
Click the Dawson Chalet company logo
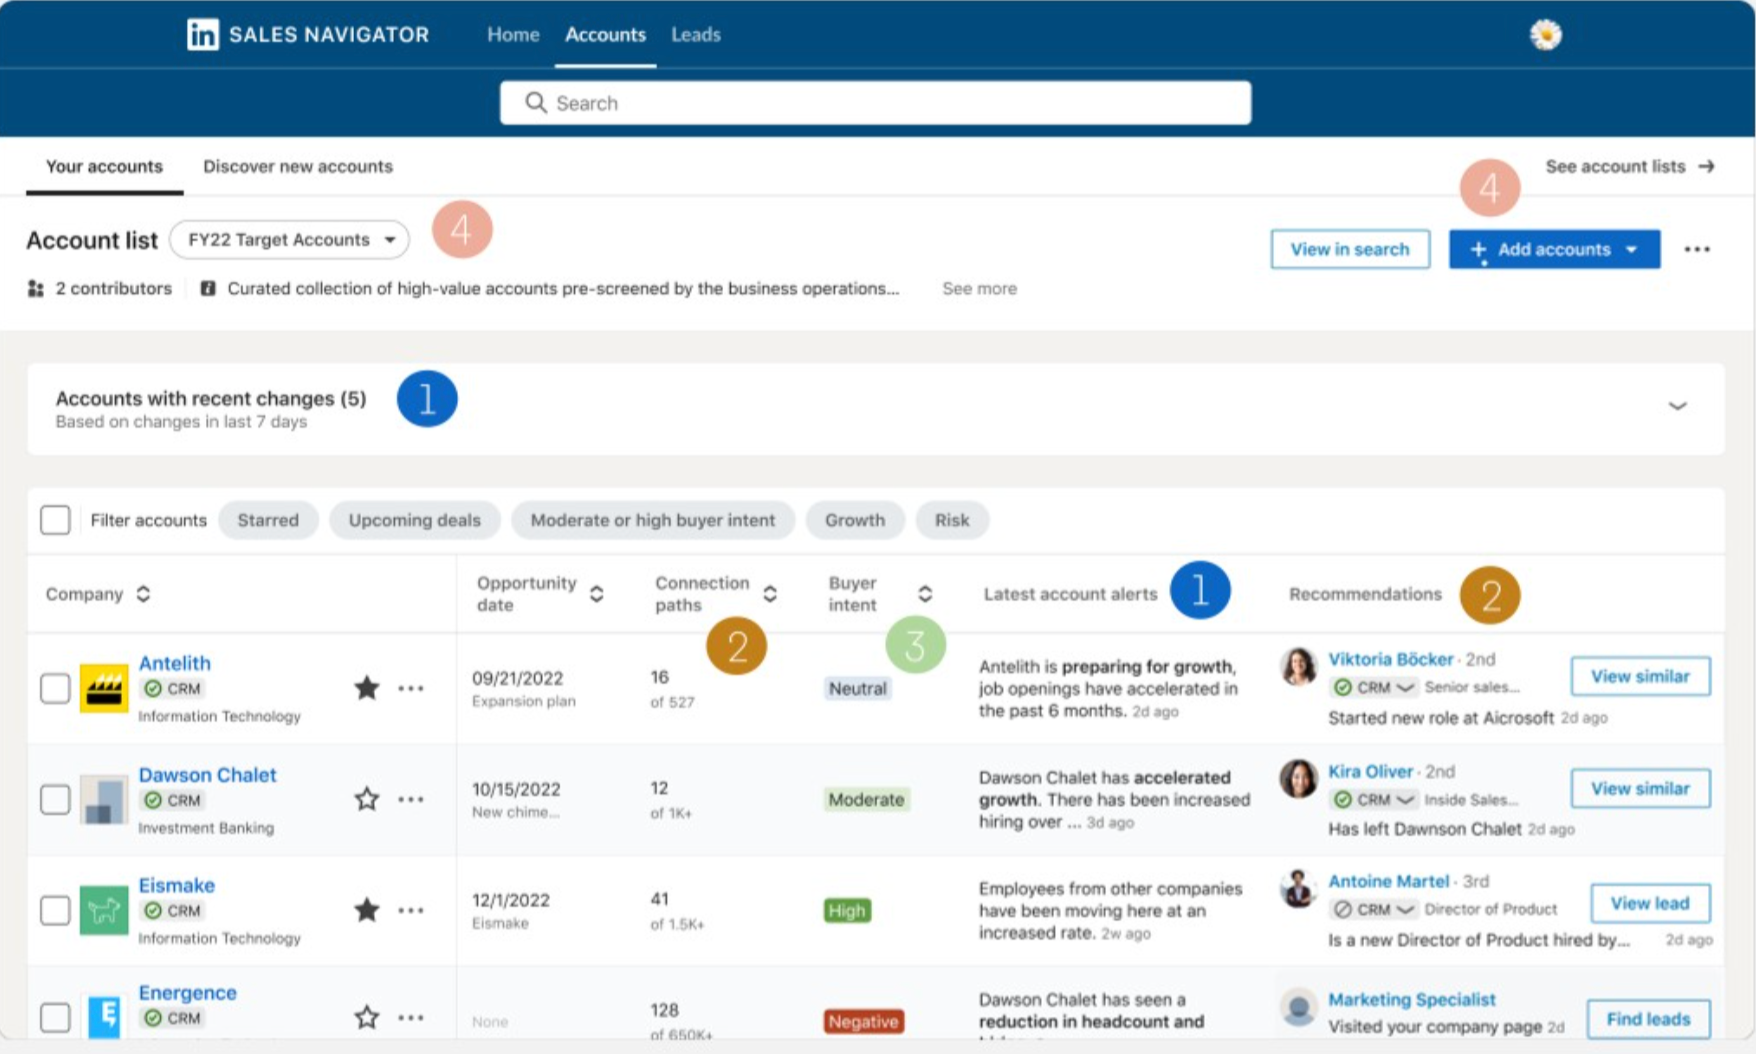104,799
